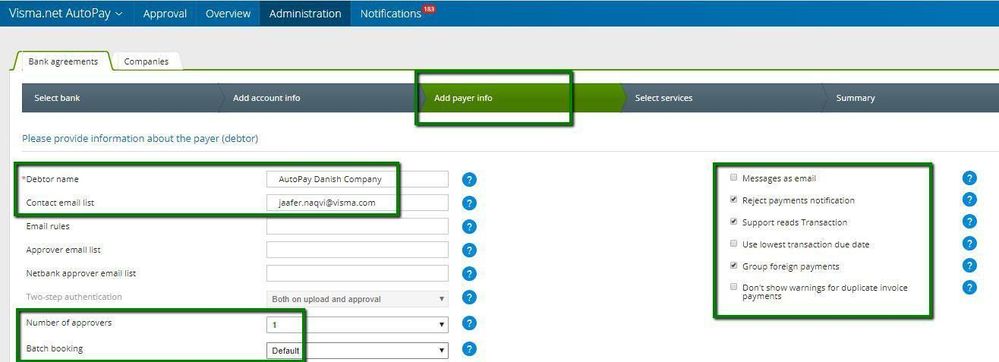The width and height of the screenshot is (999, 362).
Task: Open help icon for Debtor name
Action: coord(469,180)
